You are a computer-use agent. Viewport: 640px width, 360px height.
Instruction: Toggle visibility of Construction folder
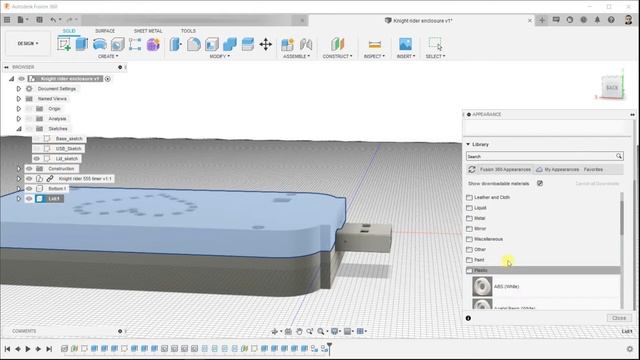29,169
